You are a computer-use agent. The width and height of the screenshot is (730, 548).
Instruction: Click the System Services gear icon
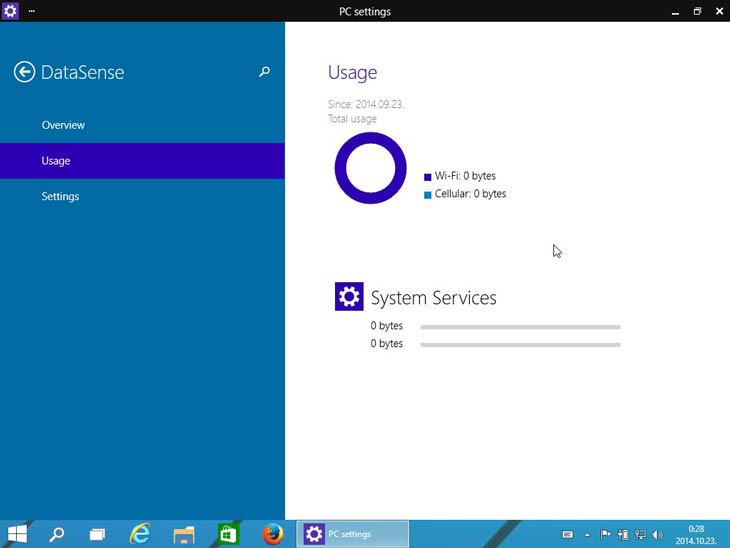[x=349, y=296]
